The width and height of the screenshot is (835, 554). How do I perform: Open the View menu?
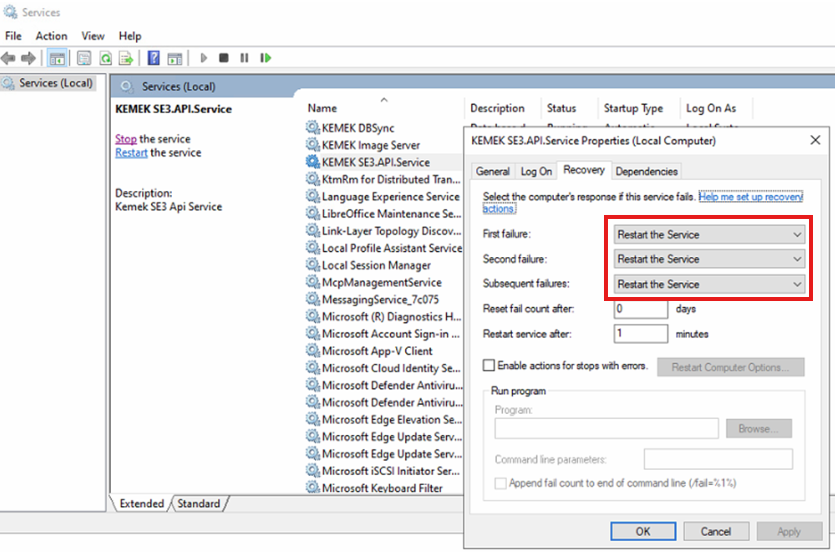93,36
